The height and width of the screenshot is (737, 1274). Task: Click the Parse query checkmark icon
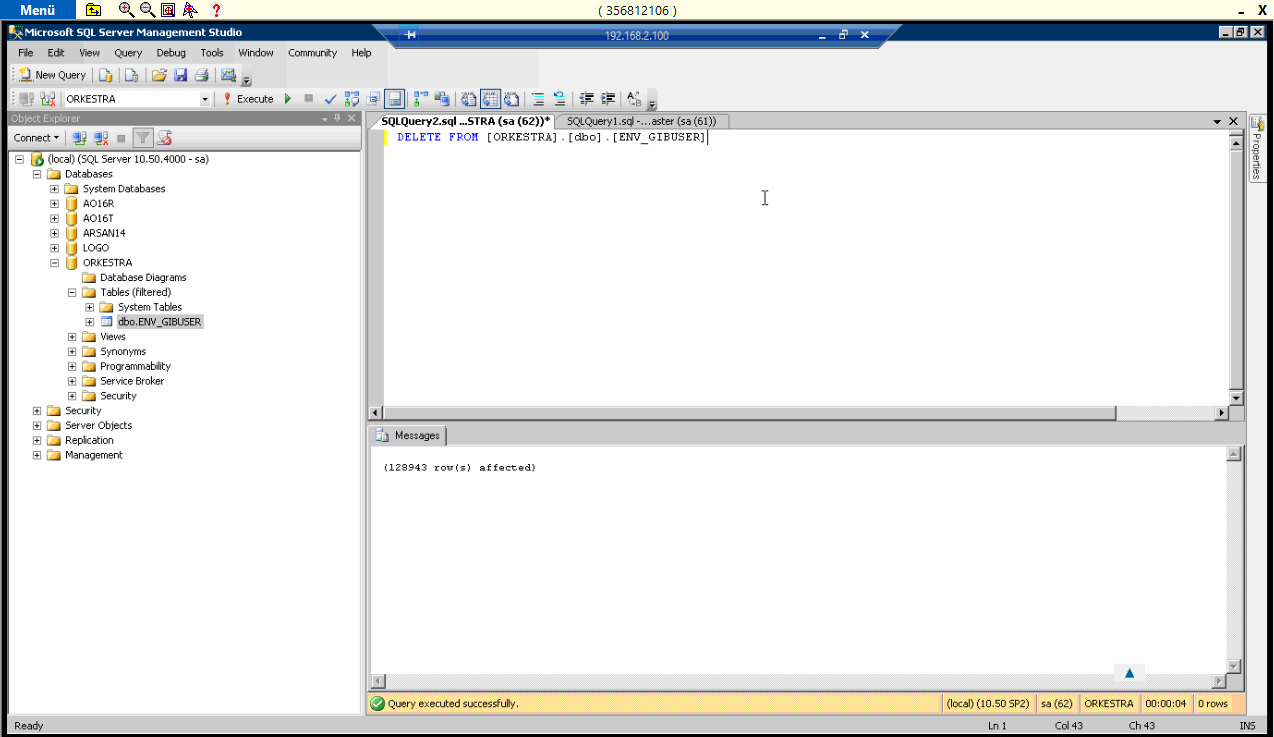point(330,99)
